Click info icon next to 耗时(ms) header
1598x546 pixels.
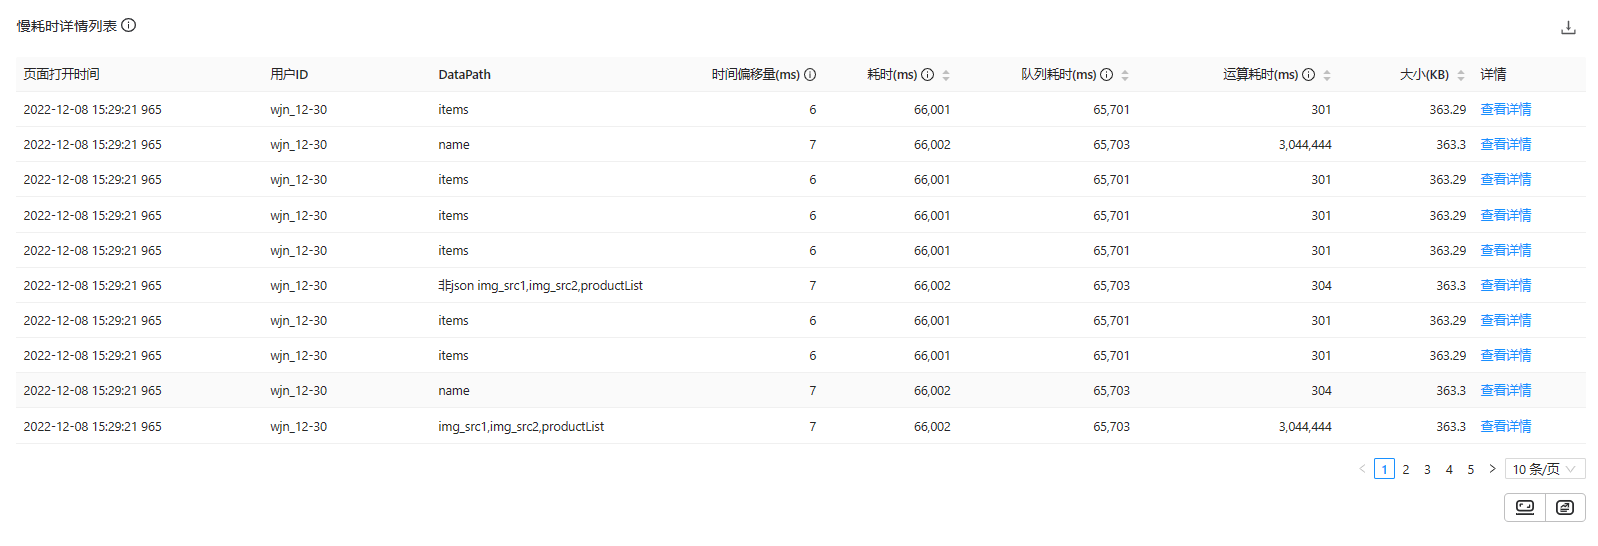point(927,75)
